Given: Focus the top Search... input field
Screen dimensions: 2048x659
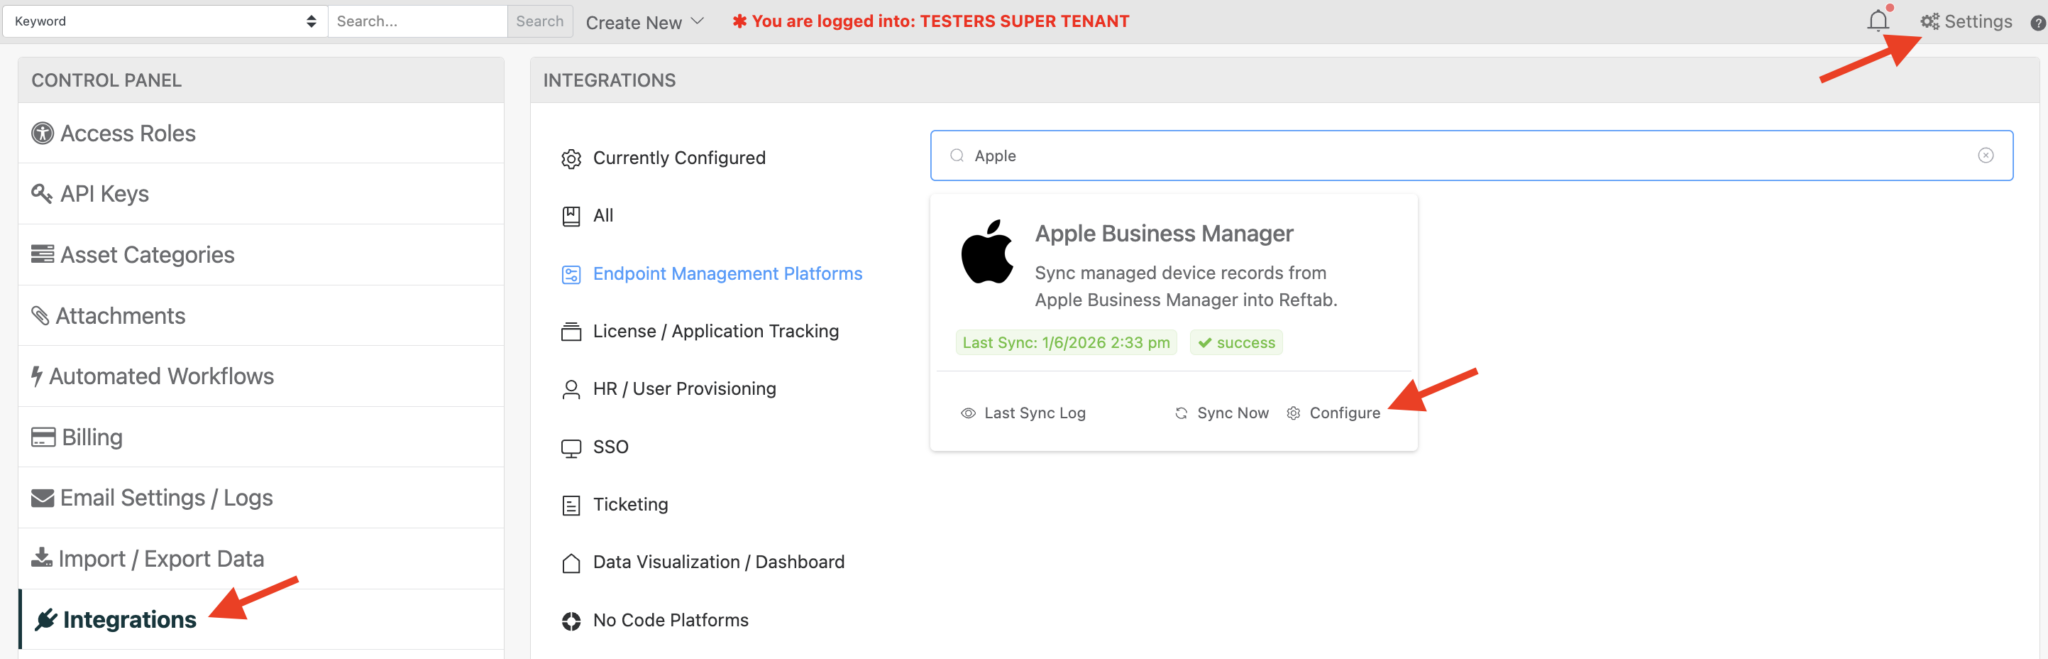Looking at the screenshot, I should (x=418, y=21).
